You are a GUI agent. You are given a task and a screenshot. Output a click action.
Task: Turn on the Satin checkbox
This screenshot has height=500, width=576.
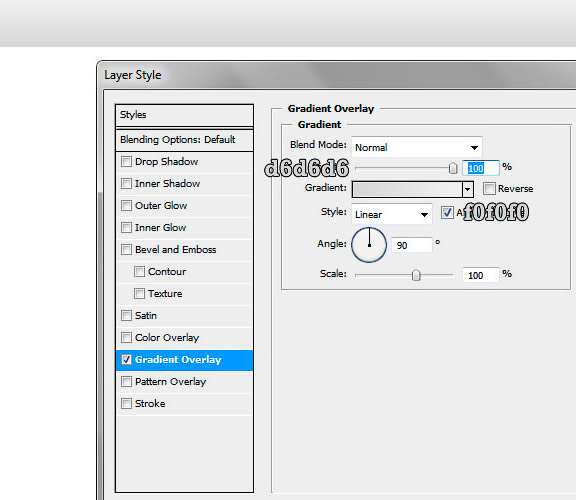[x=126, y=316]
